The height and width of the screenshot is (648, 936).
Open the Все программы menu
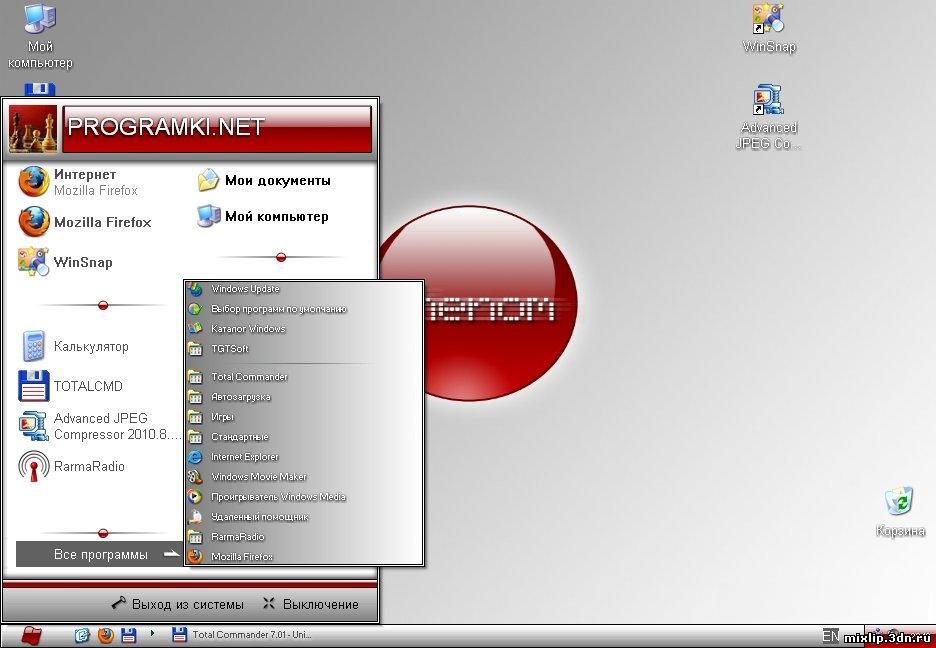[x=100, y=554]
